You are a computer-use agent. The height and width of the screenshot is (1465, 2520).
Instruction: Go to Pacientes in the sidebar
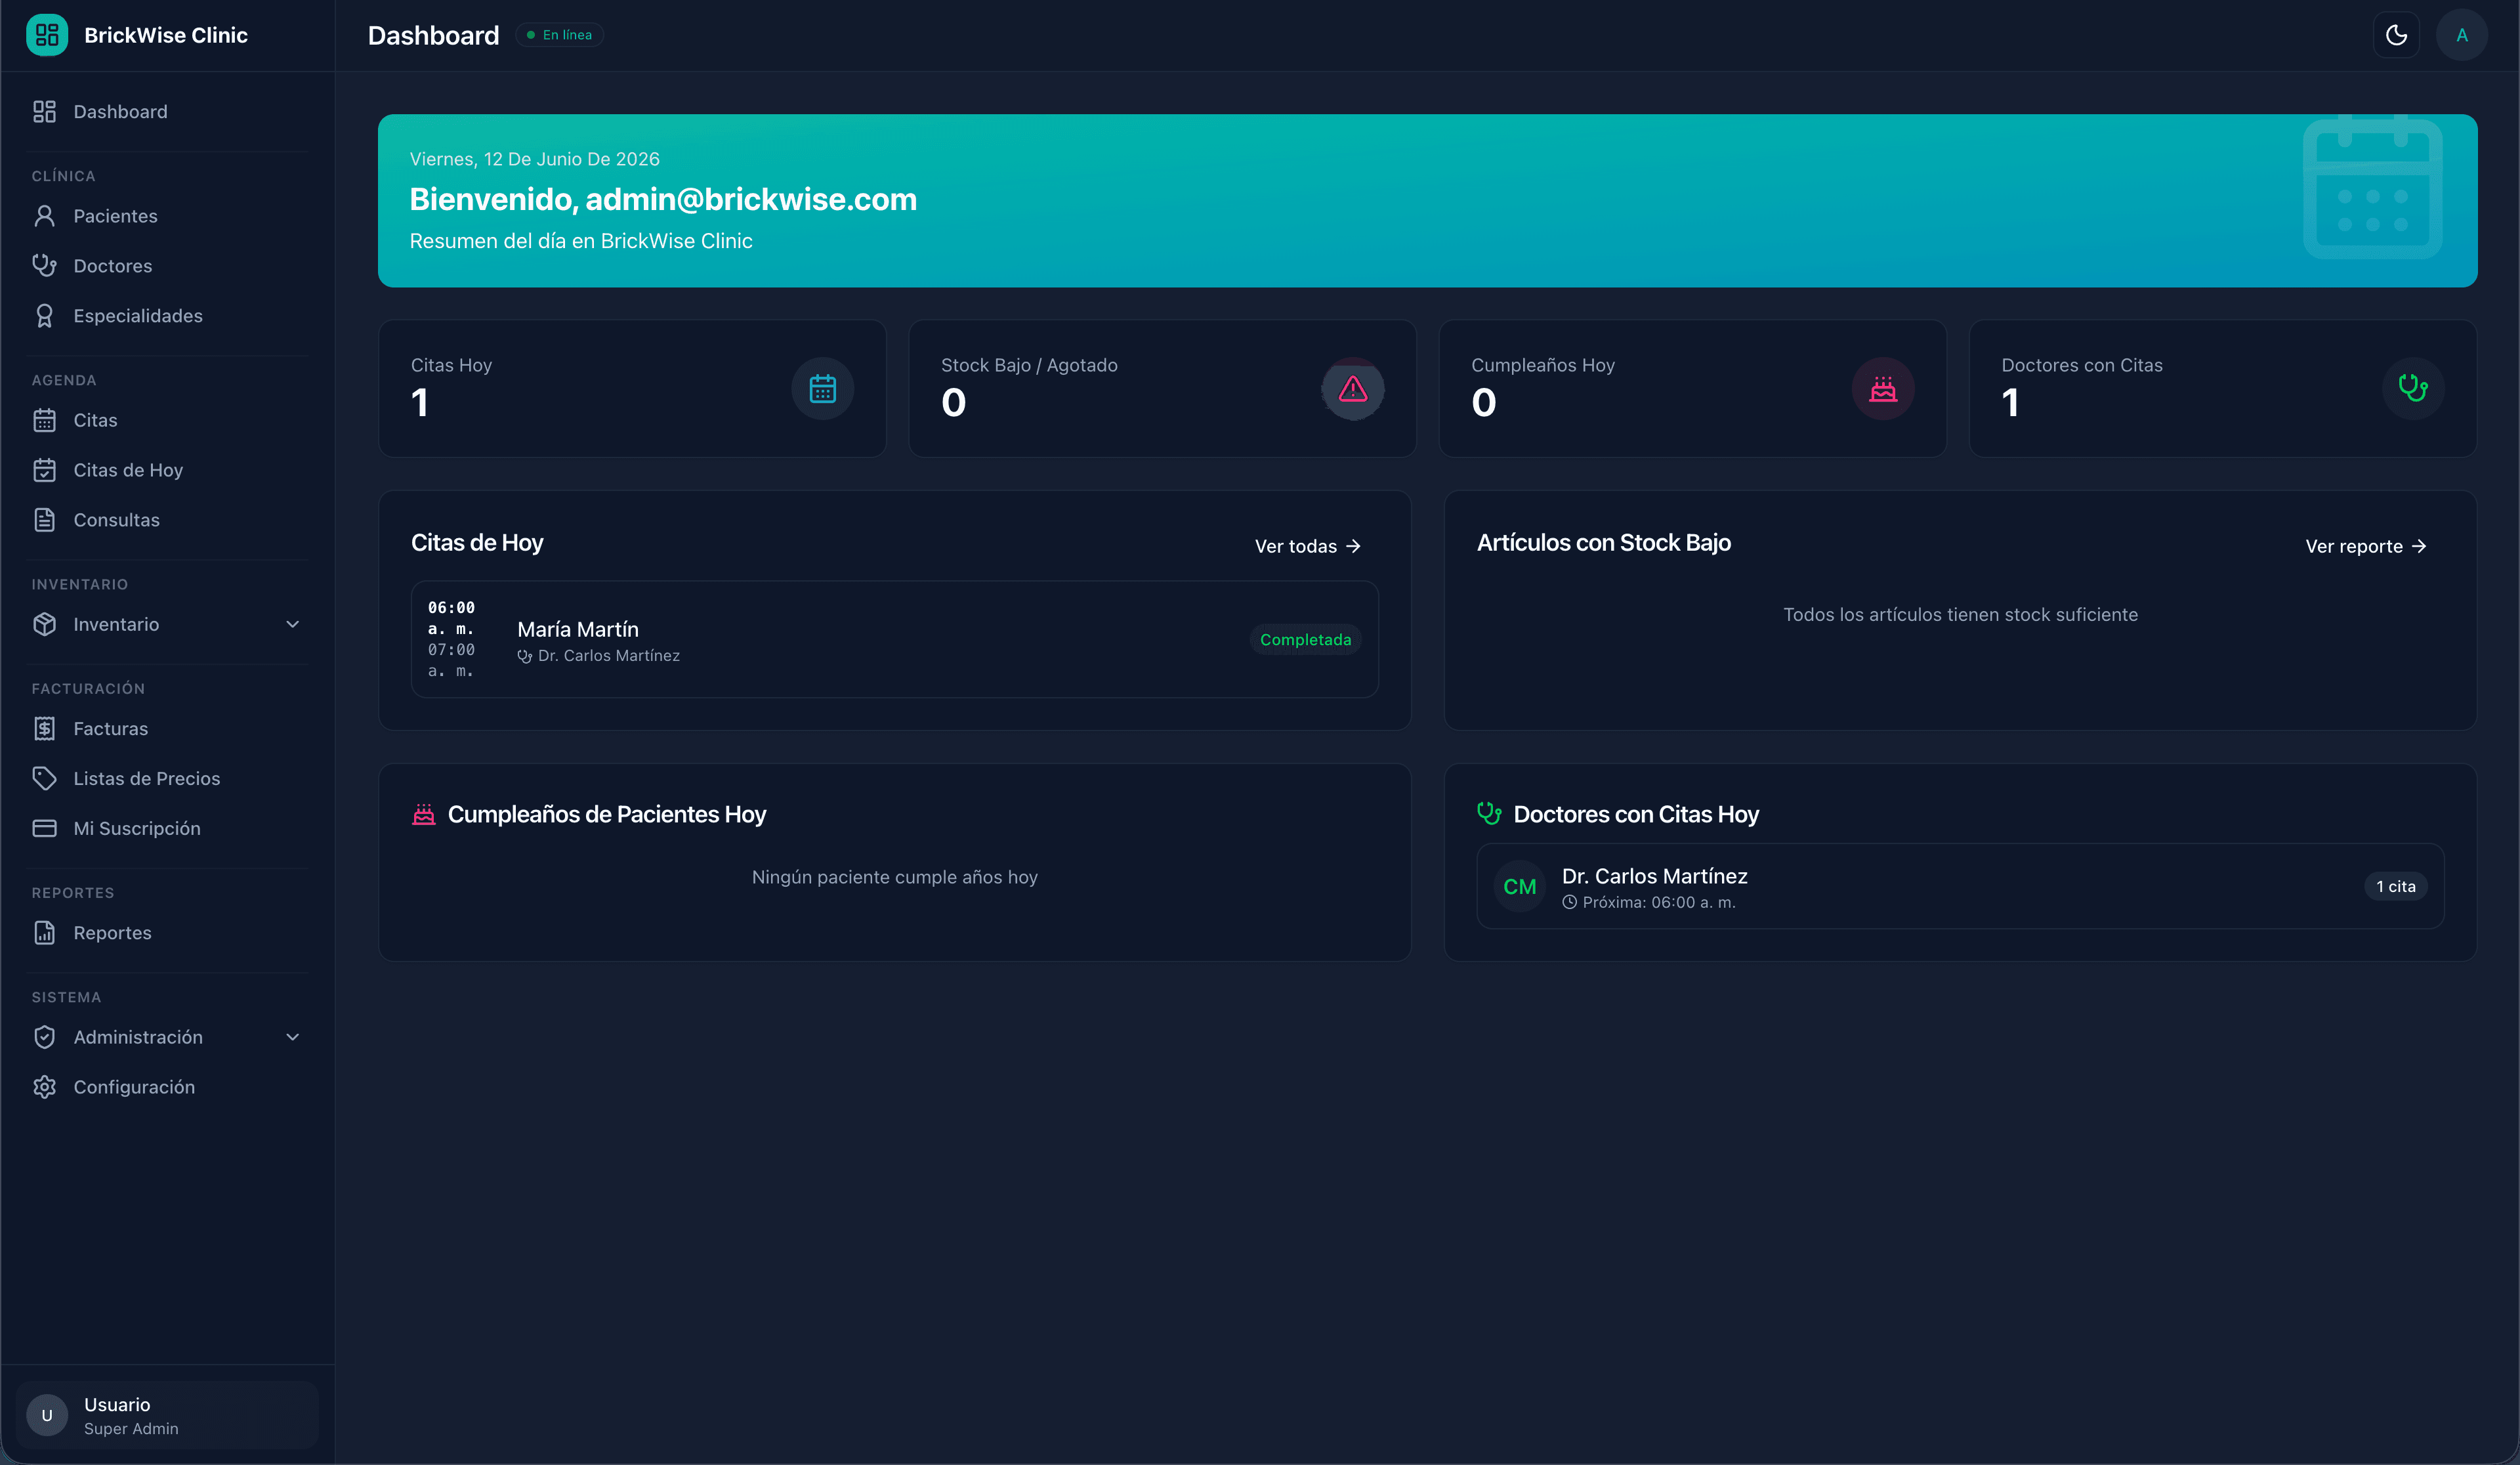tap(167, 216)
